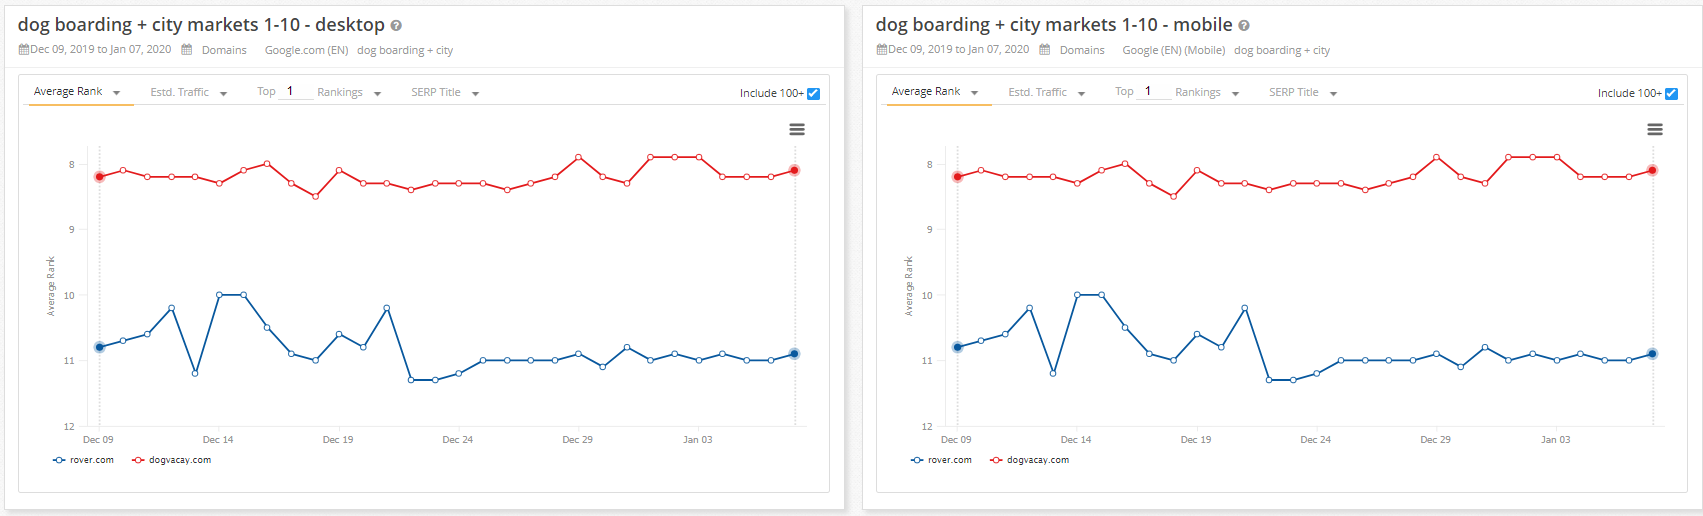Expand Average Rank dropdown in mobile panel

point(975,93)
